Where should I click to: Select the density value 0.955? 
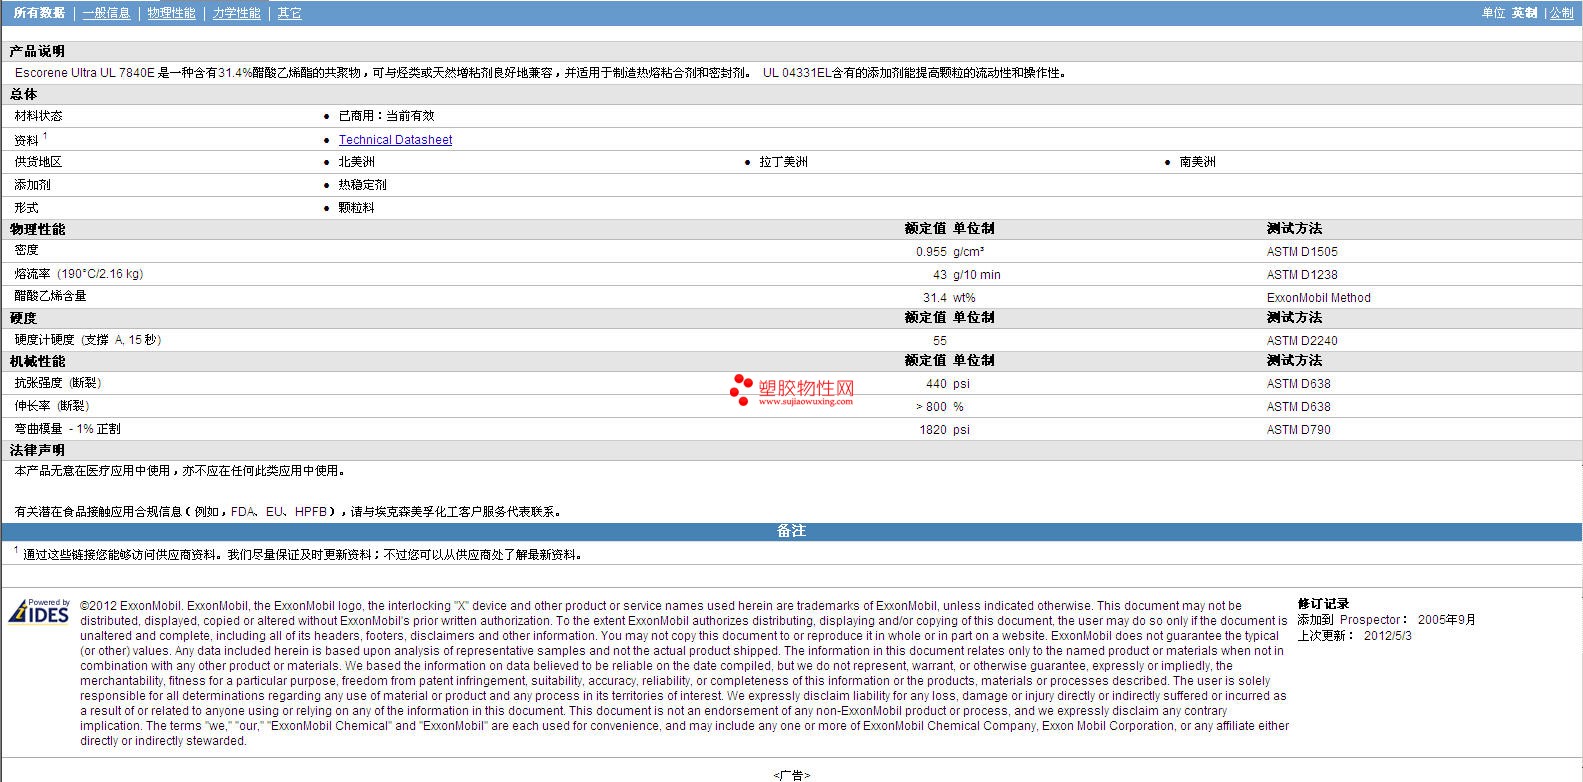pos(931,252)
